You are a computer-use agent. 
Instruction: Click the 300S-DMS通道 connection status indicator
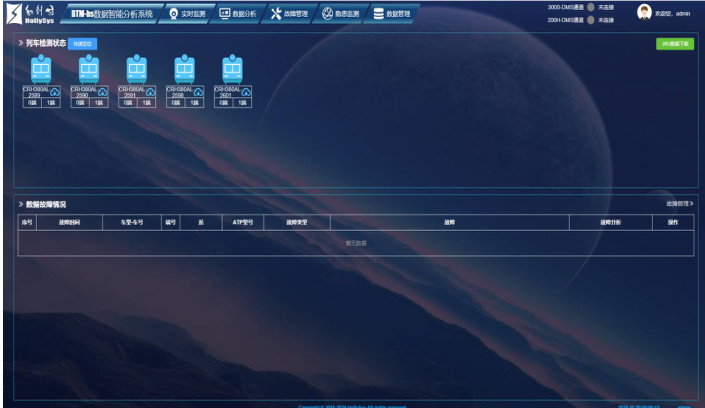[x=590, y=7]
